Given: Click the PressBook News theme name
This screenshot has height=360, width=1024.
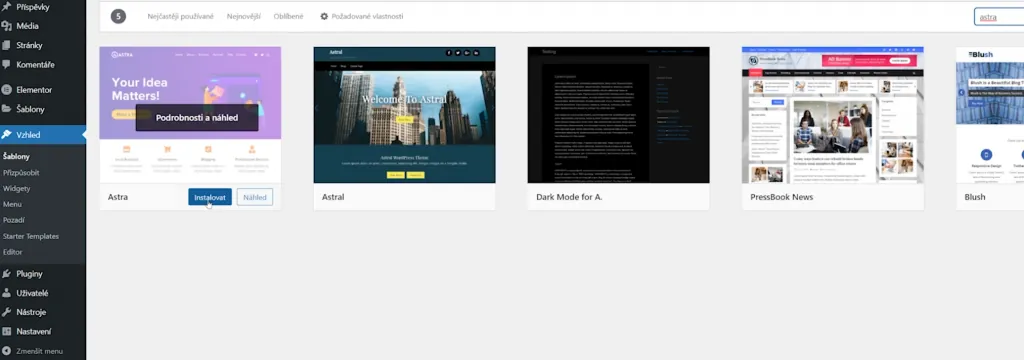Looking at the screenshot, I should tap(782, 197).
